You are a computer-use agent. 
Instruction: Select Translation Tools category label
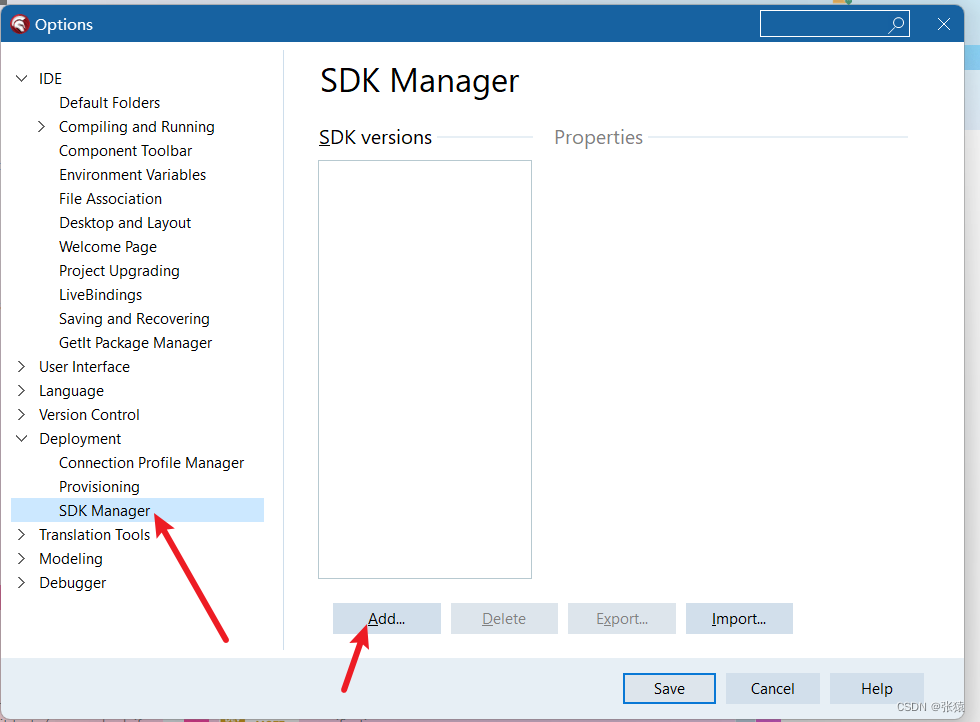click(94, 534)
